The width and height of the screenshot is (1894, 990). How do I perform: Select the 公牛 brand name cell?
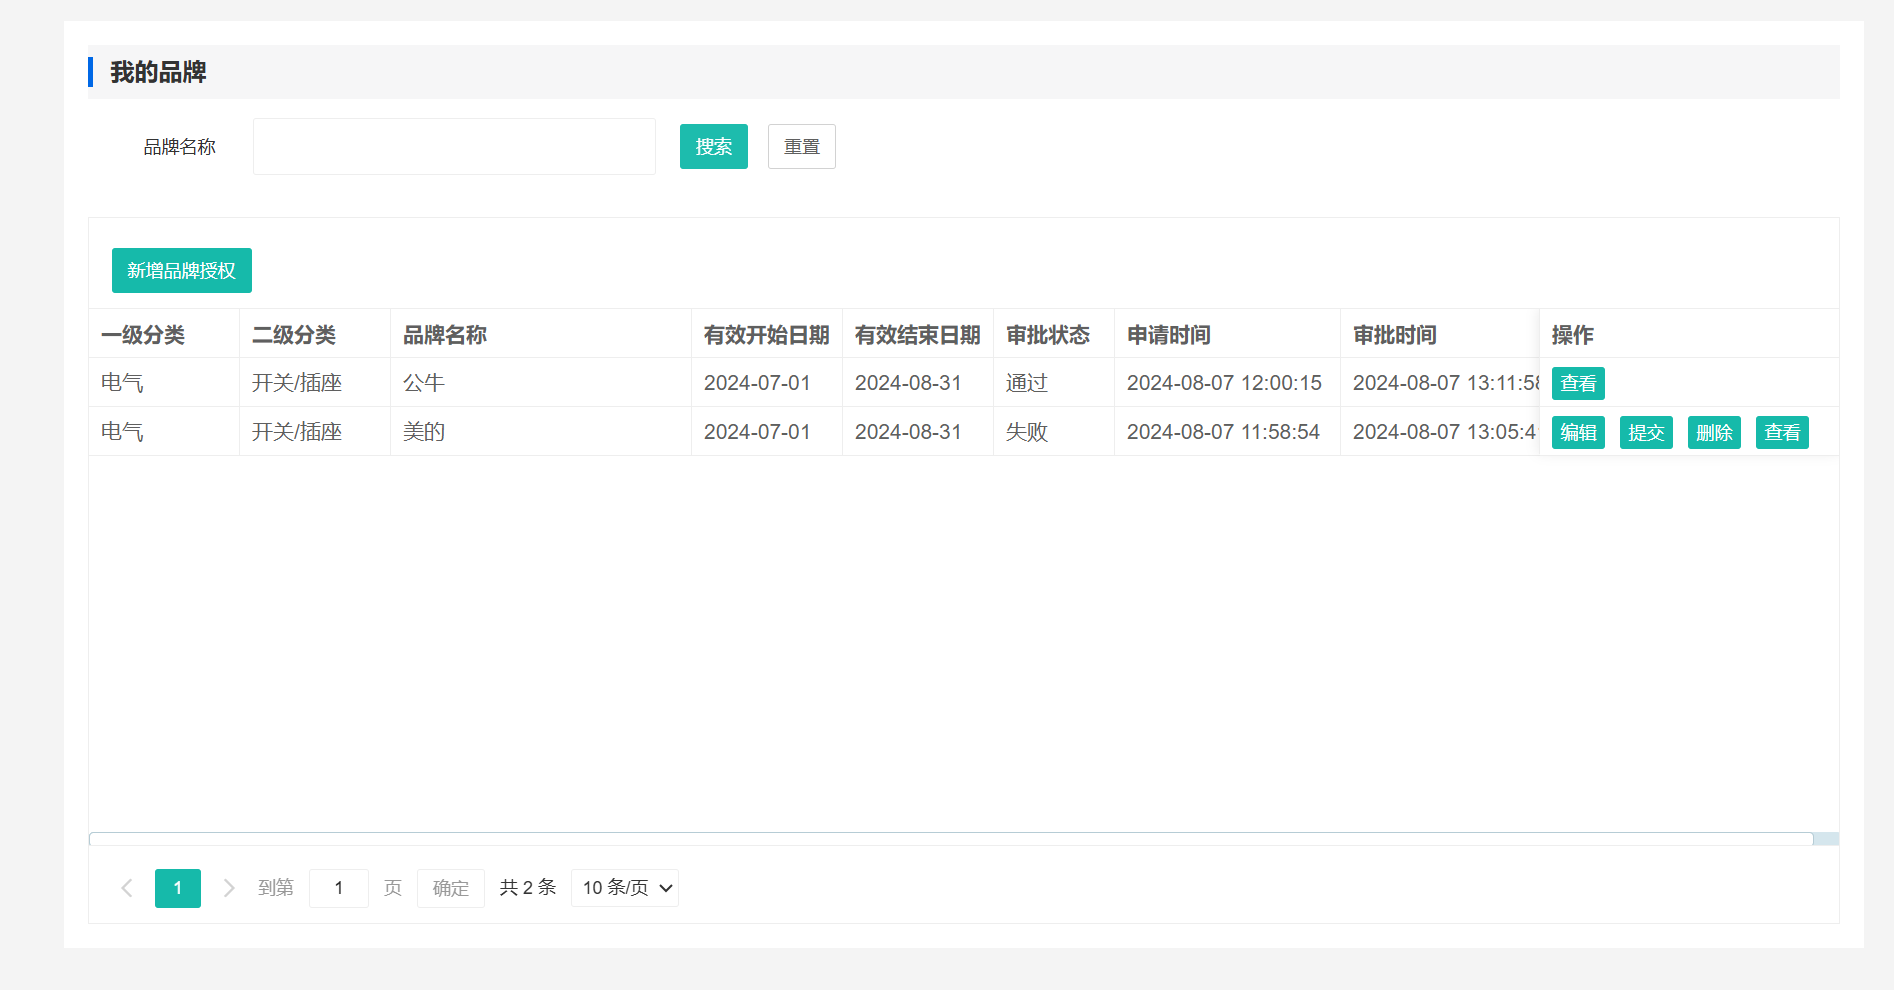tap(424, 383)
